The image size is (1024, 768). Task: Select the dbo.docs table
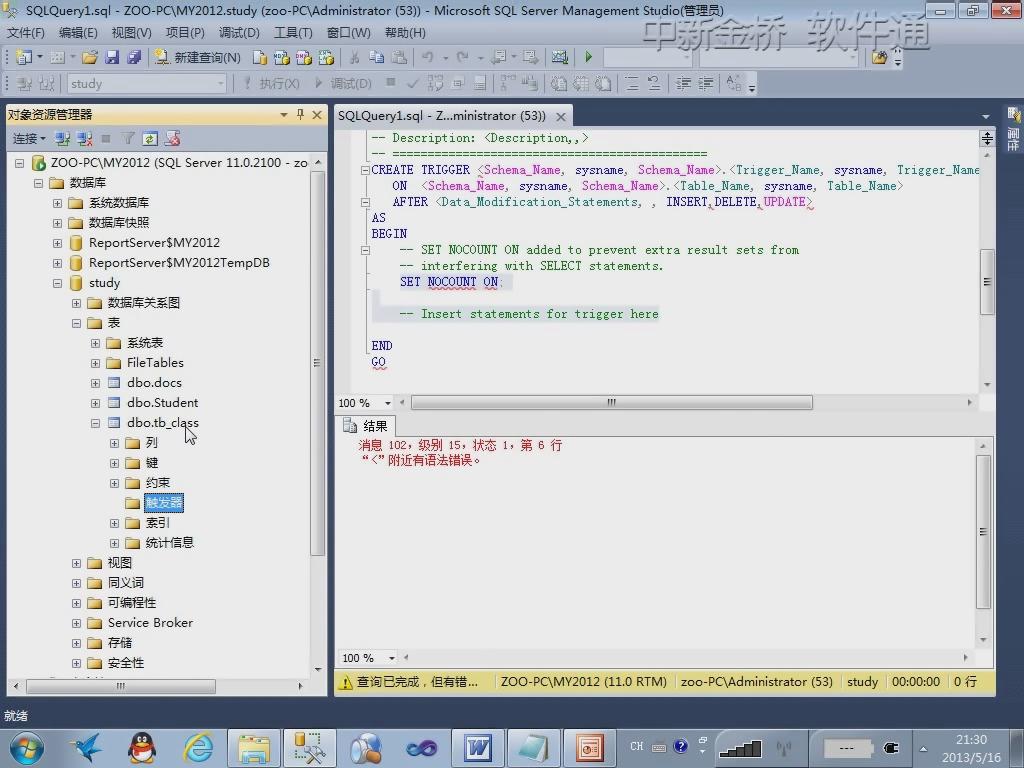coord(154,383)
